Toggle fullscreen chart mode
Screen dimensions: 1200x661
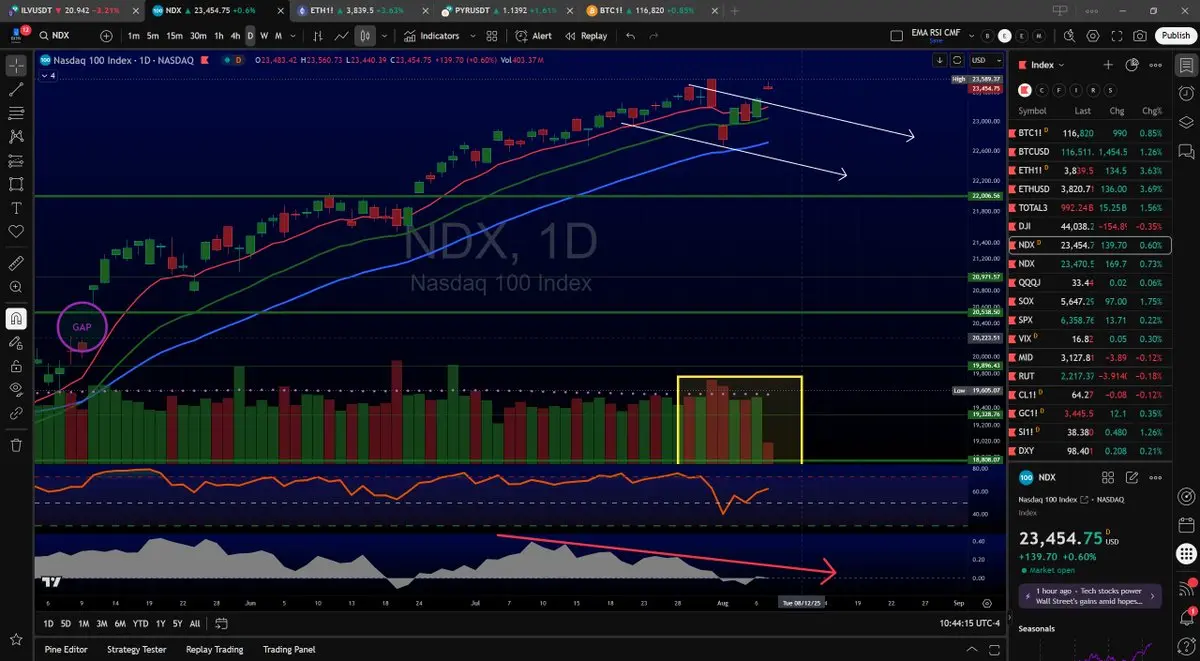coord(1116,36)
